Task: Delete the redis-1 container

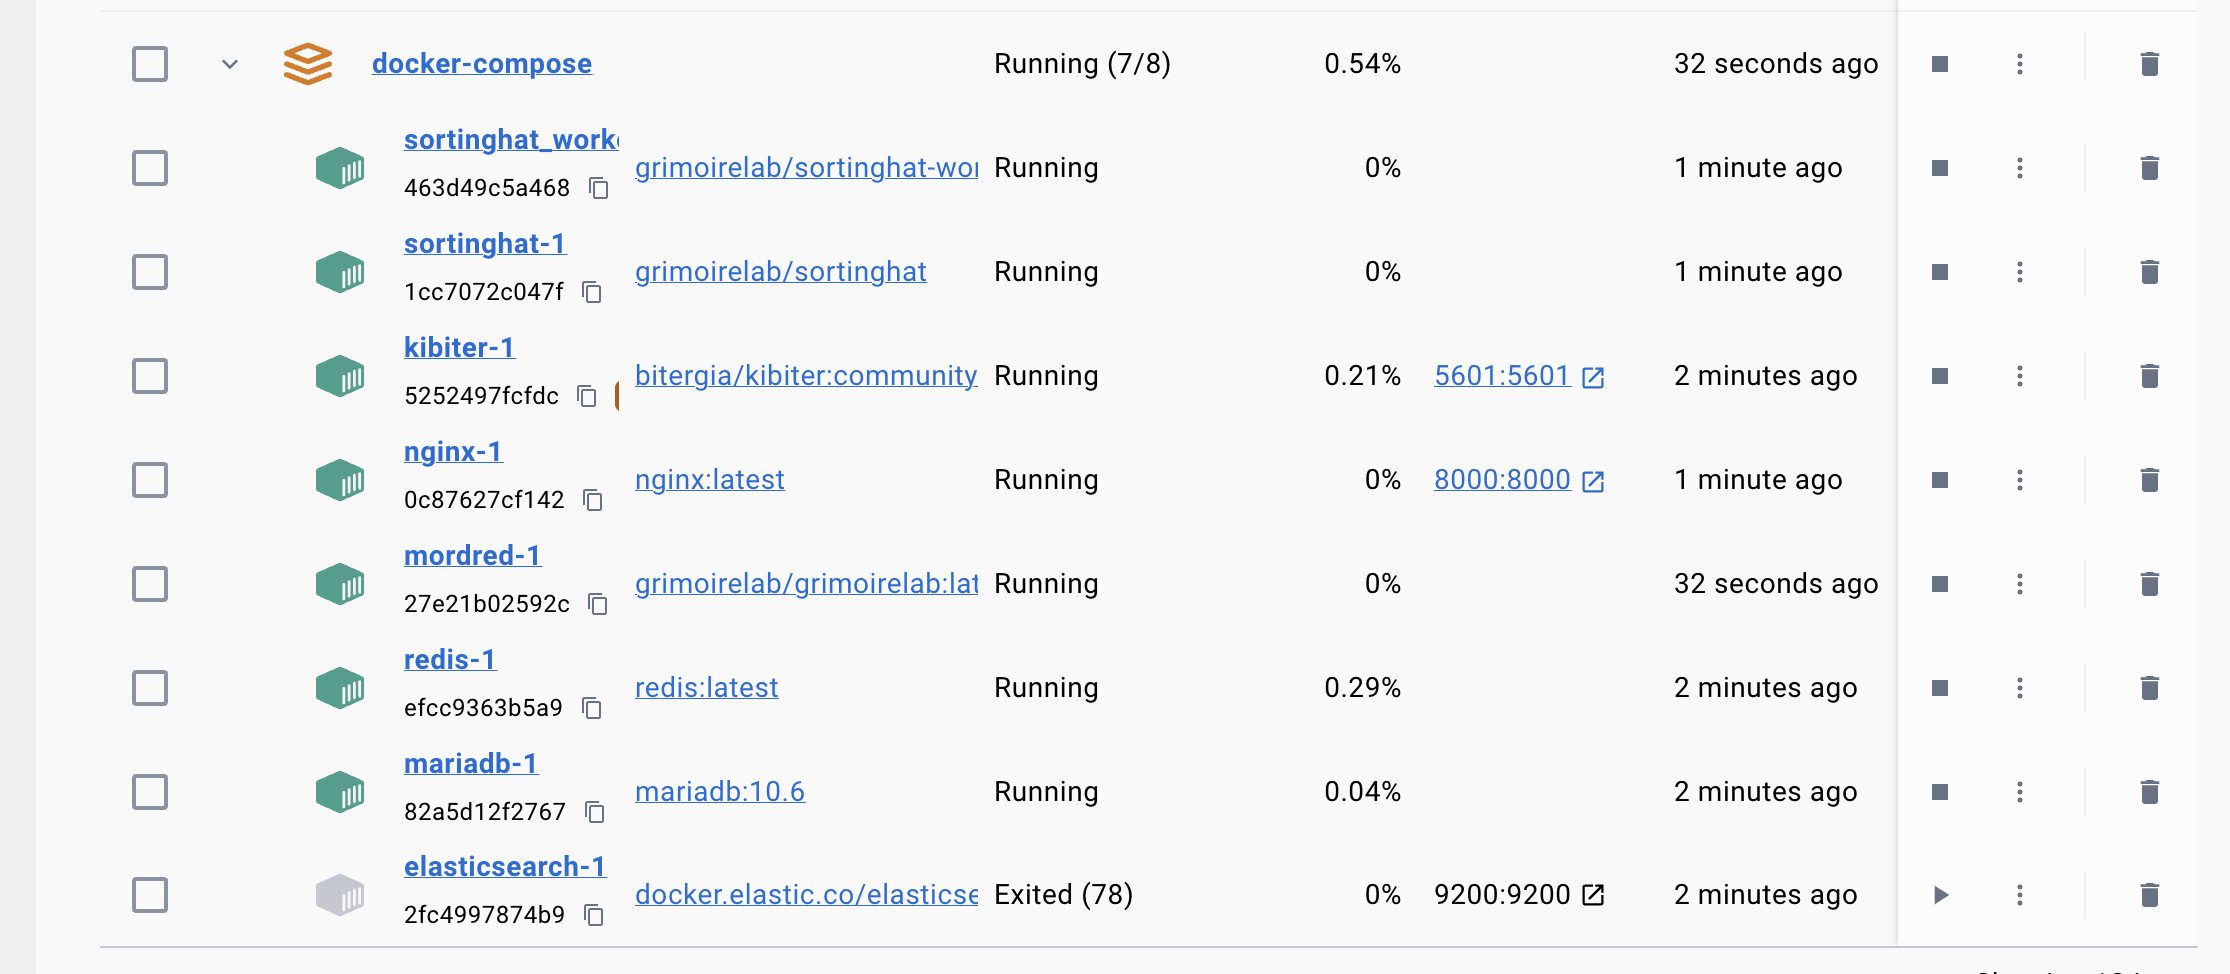Action: (x=2150, y=688)
